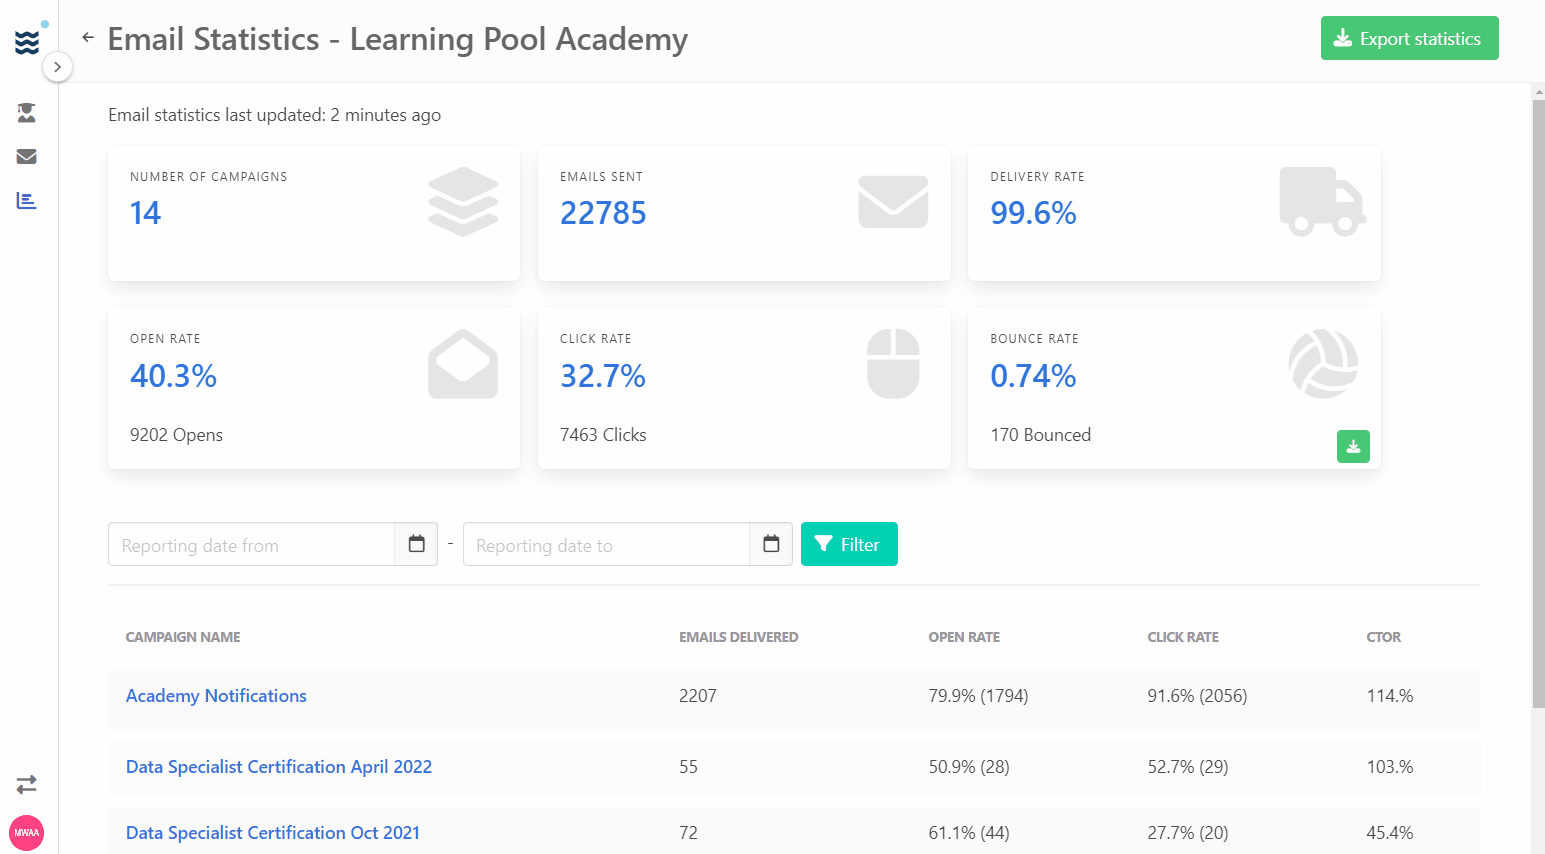This screenshot has width=1545, height=854.
Task: Click the 61.1% (44) open rate cell
Action: coord(969,833)
